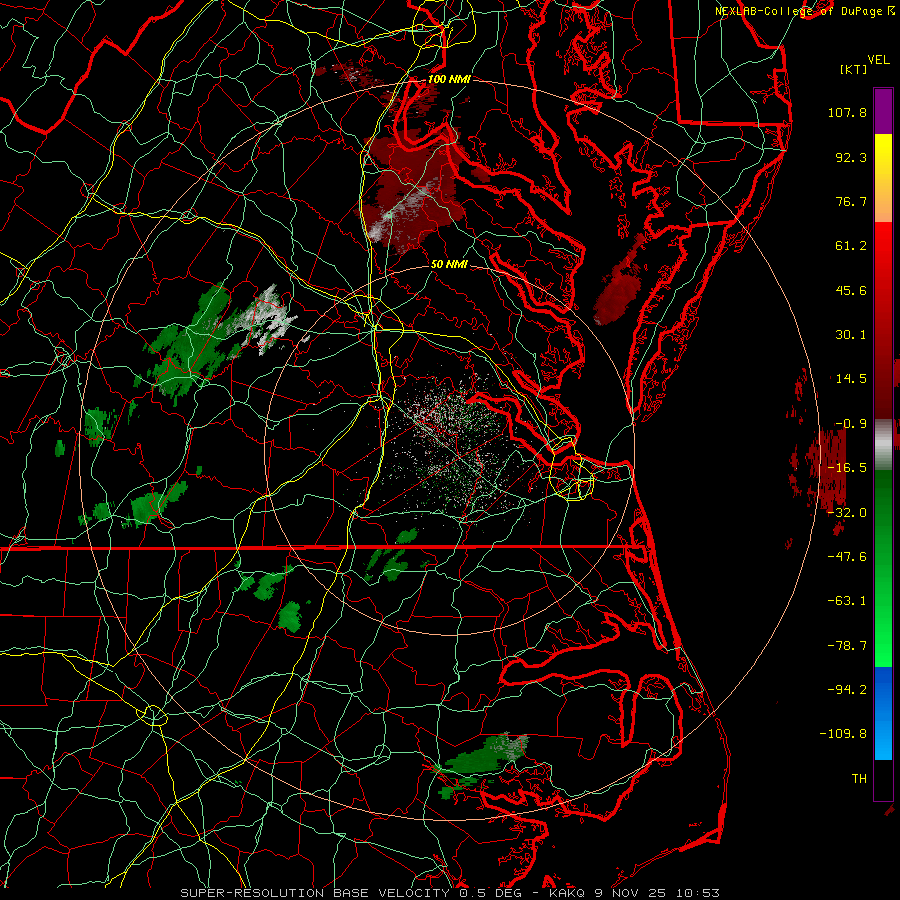Click the 14.5 legend value
Screen dimensions: 900x900
851,379
